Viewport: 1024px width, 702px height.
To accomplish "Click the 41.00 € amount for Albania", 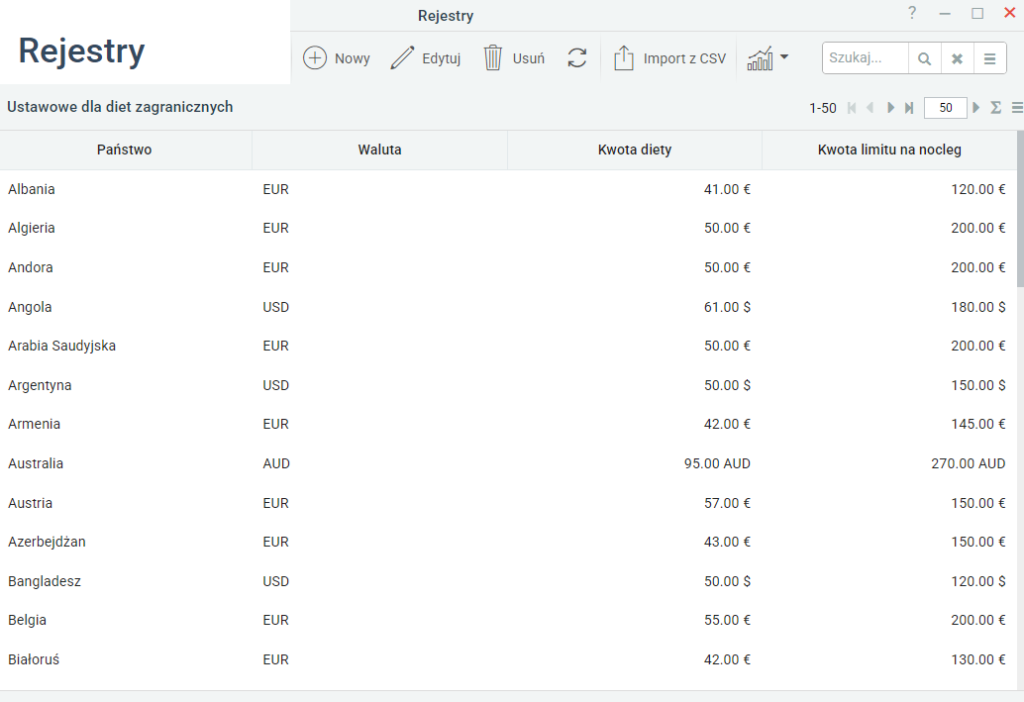I will (727, 189).
